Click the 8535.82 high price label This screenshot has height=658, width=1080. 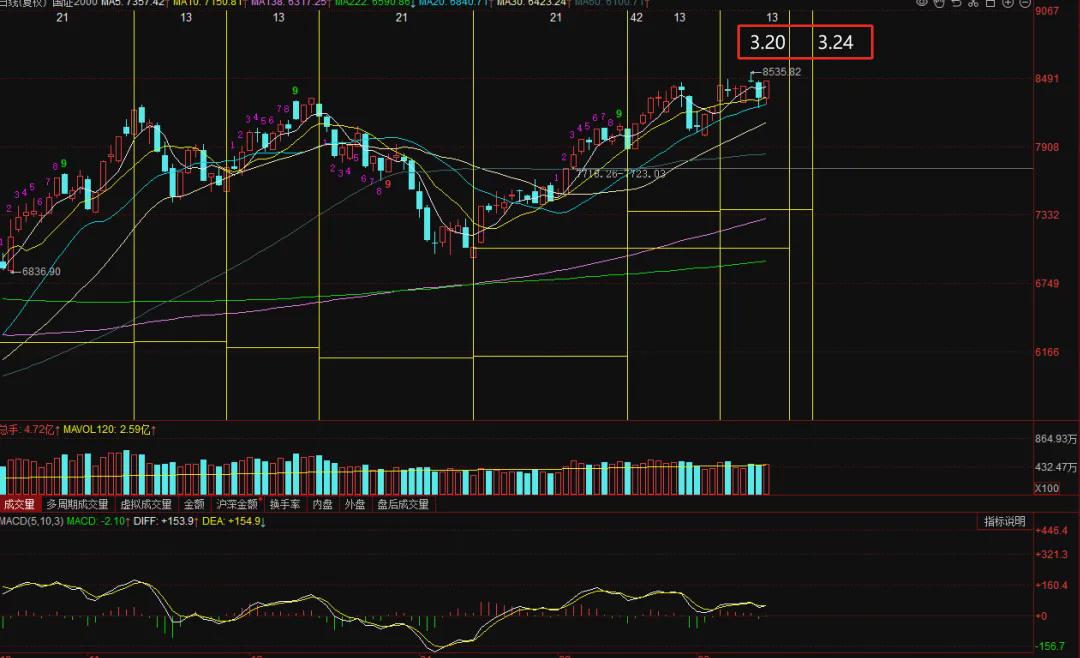click(x=781, y=72)
